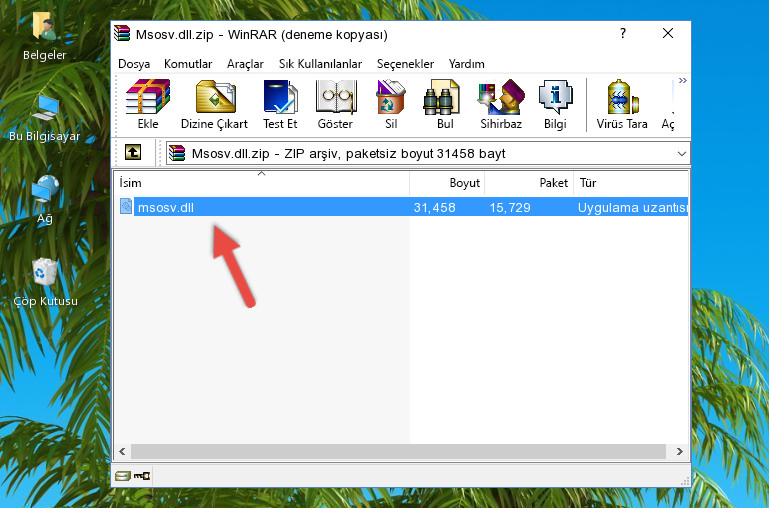Select Belgeler desktop icon

[45, 37]
